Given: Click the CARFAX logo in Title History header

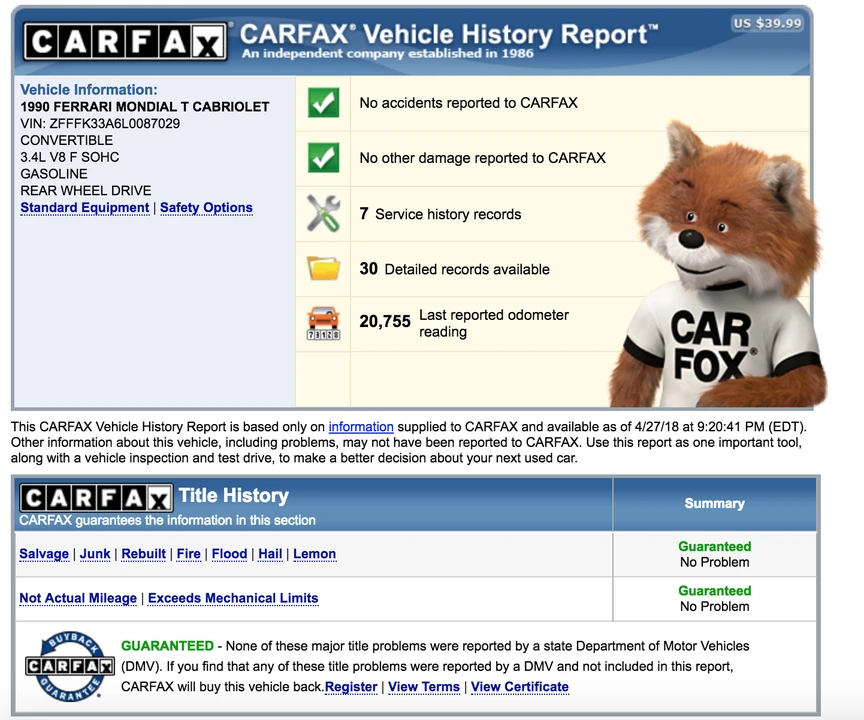Looking at the screenshot, I should 96,497.
